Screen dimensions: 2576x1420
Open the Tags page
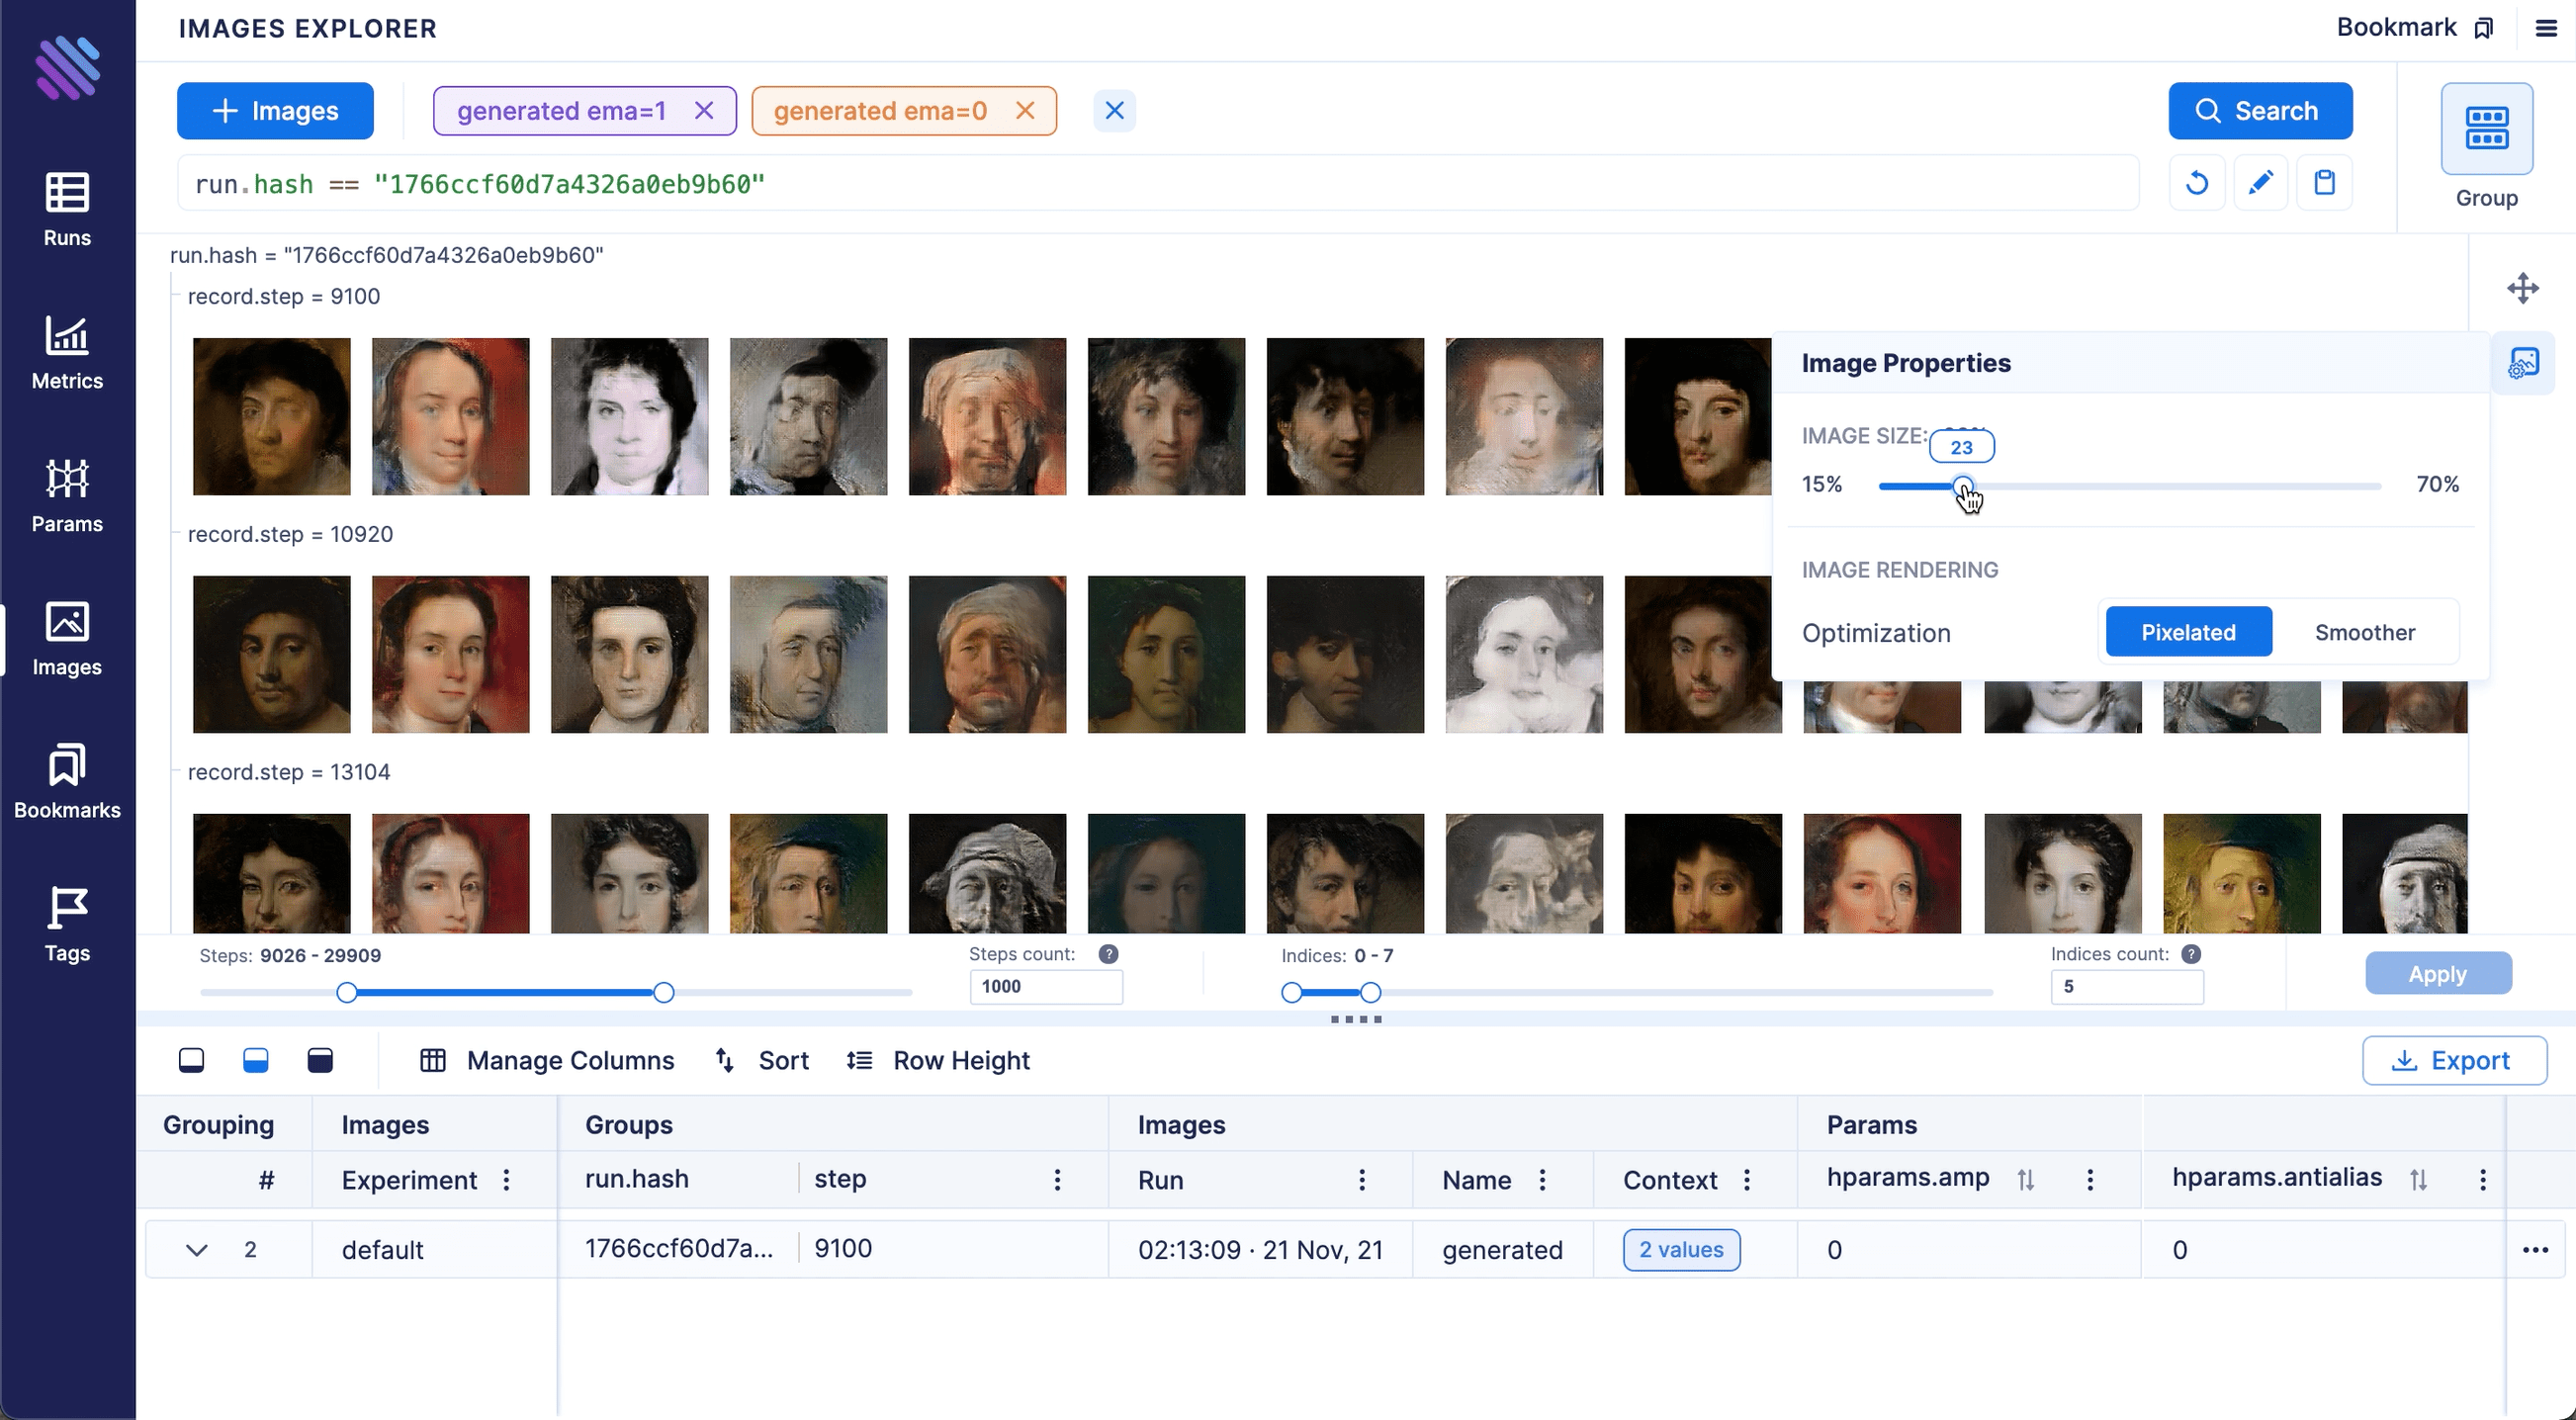pyautogui.click(x=67, y=924)
